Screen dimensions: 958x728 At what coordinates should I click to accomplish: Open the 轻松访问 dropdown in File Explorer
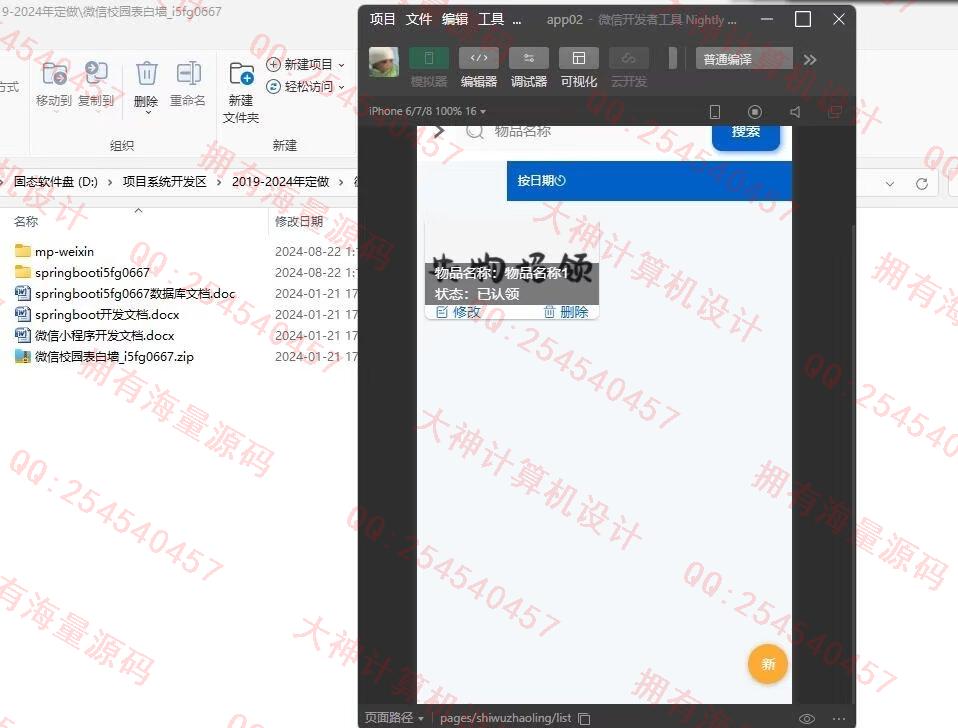[x=305, y=87]
